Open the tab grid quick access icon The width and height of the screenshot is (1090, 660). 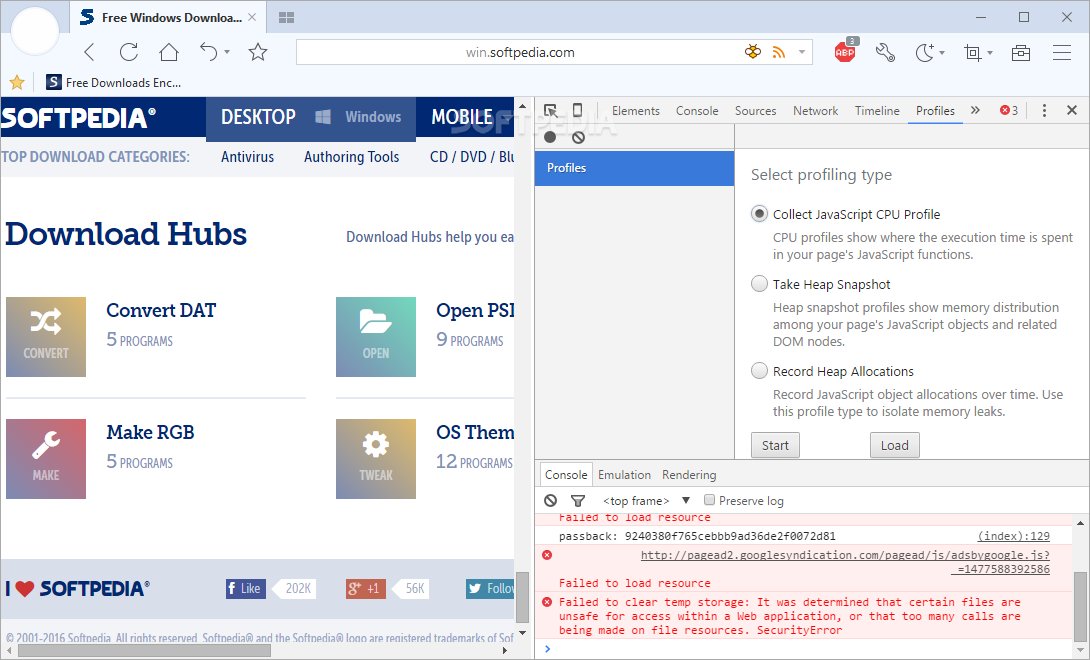point(286,17)
